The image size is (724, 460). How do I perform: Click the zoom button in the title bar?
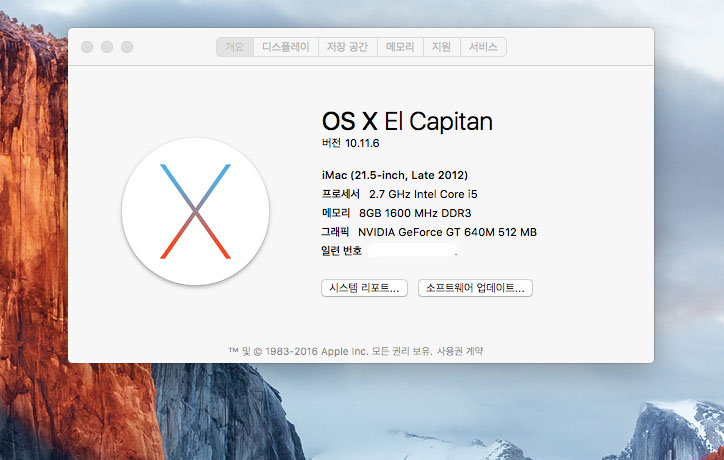coord(127,47)
